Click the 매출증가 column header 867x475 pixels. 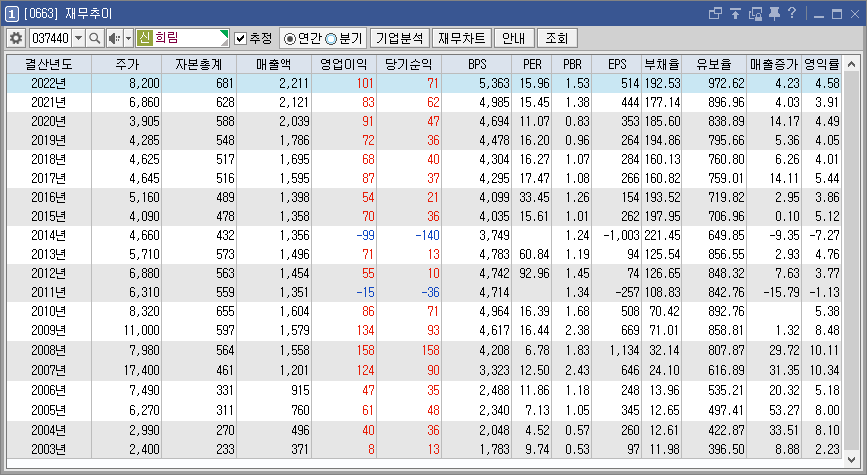pos(774,64)
